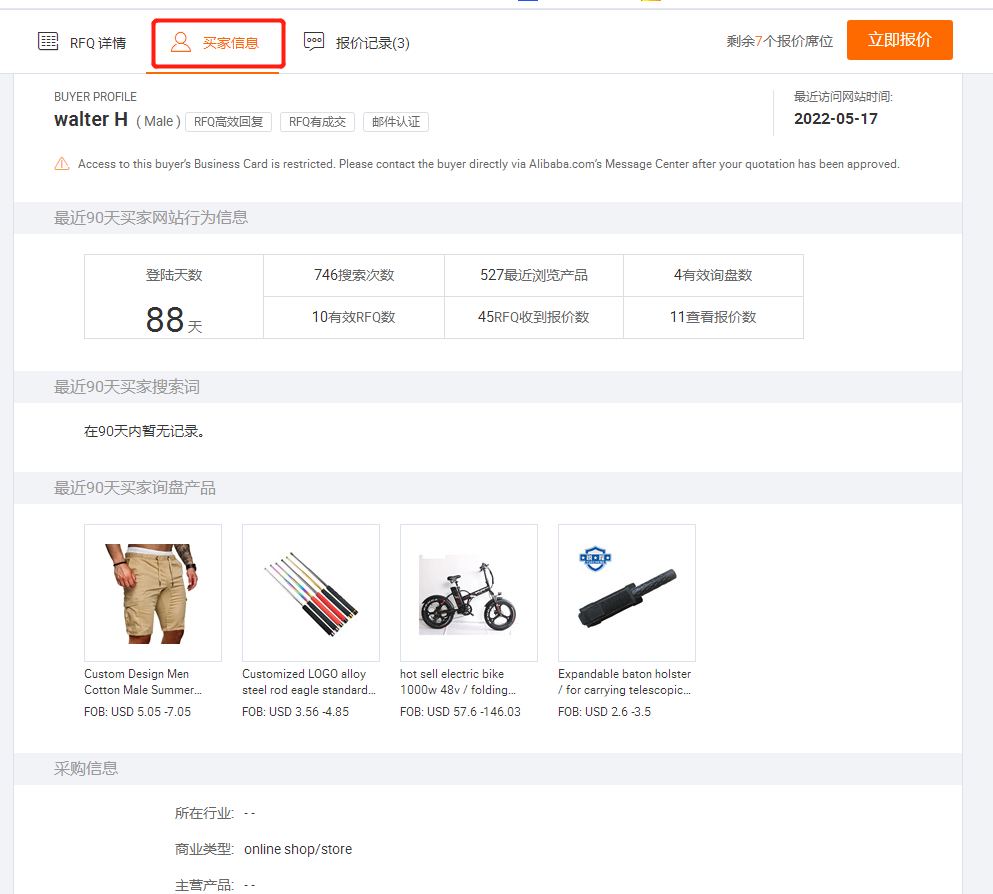Click the buyer profile person icon
Image resolution: width=993 pixels, height=894 pixels.
tap(180, 42)
